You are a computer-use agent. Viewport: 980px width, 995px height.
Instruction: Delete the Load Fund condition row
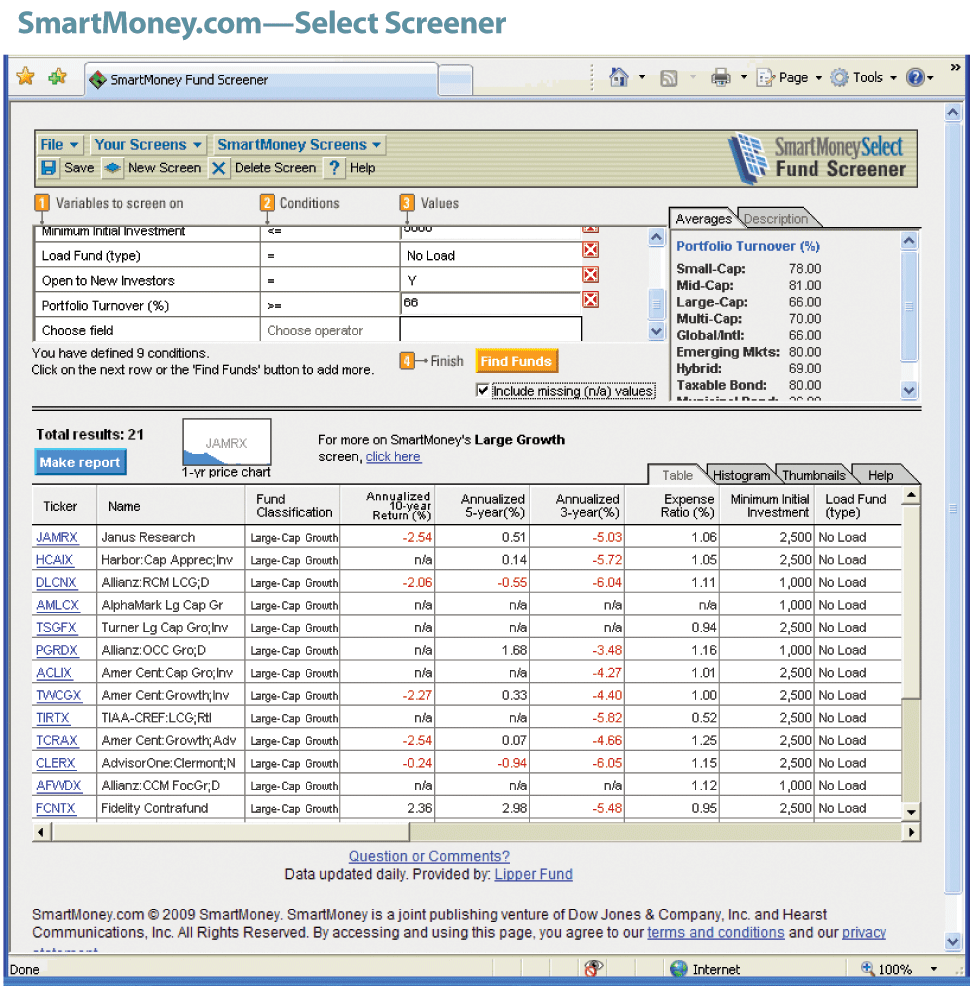click(x=590, y=251)
